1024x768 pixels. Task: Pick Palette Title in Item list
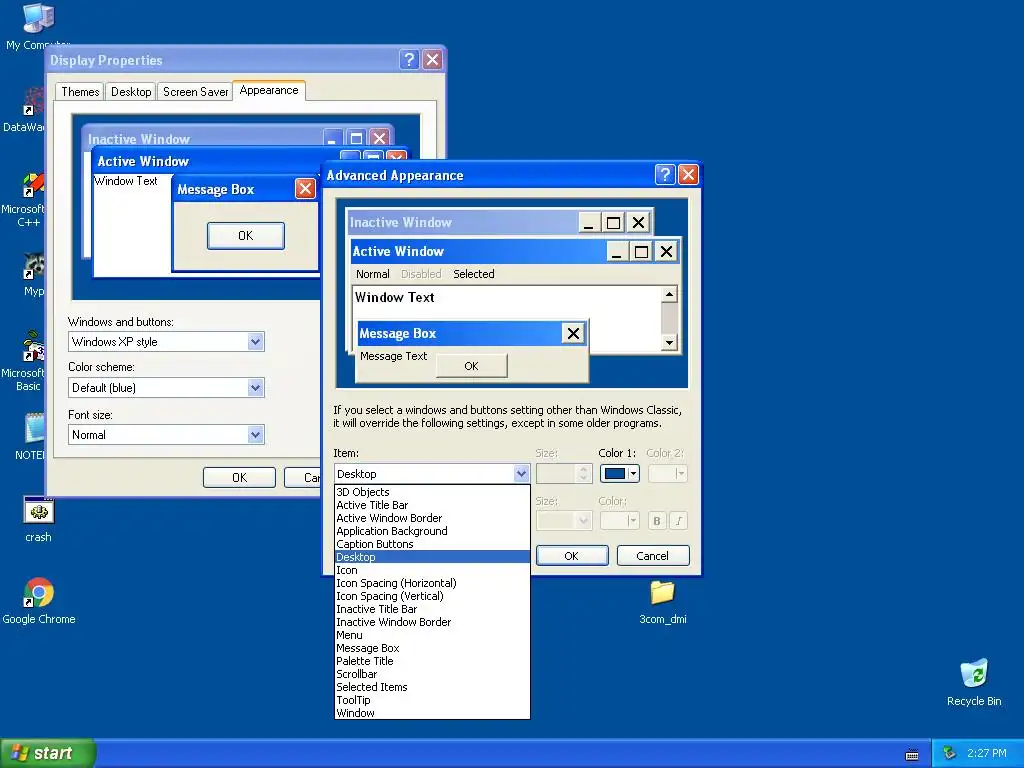point(432,661)
